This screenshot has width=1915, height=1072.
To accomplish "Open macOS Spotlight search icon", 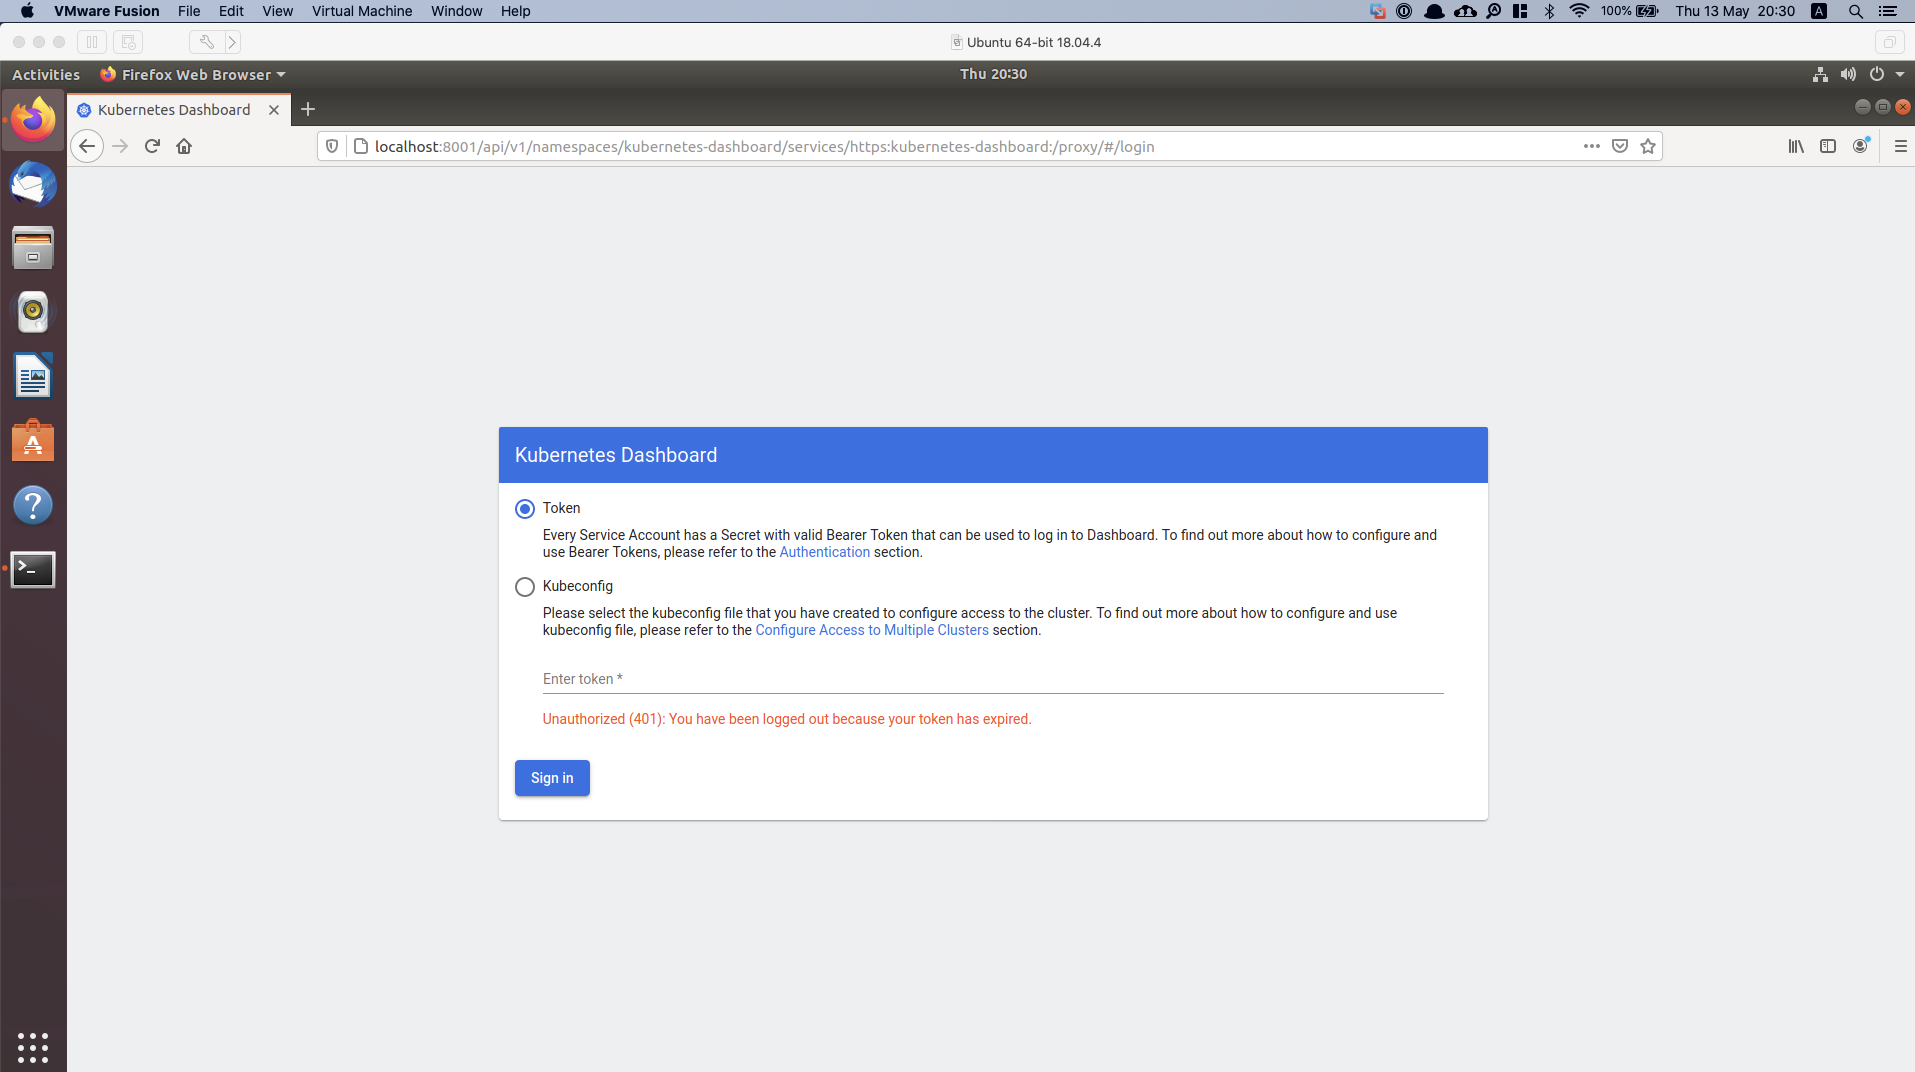I will click(x=1855, y=11).
